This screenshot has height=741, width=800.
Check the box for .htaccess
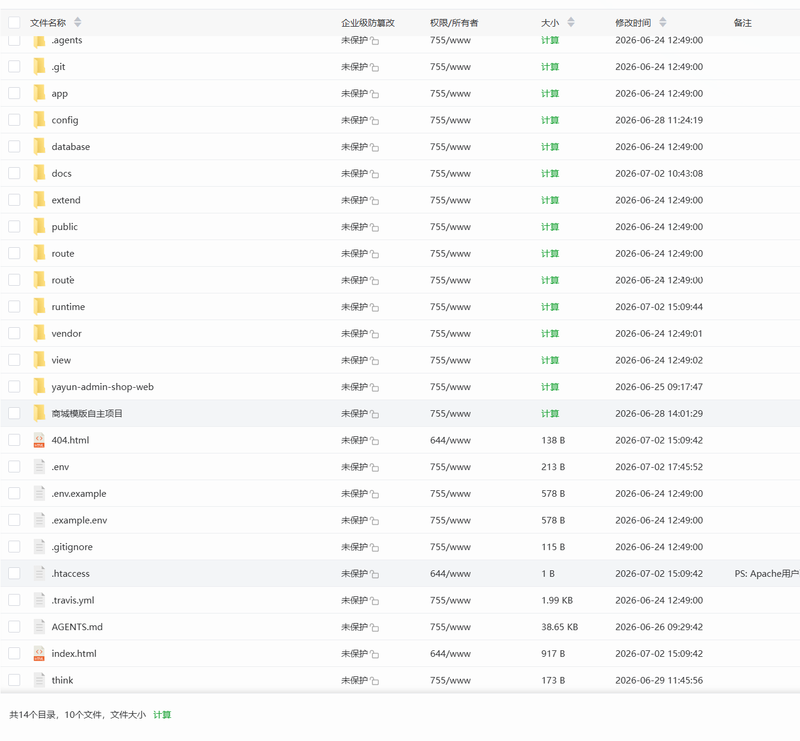click(x=14, y=573)
